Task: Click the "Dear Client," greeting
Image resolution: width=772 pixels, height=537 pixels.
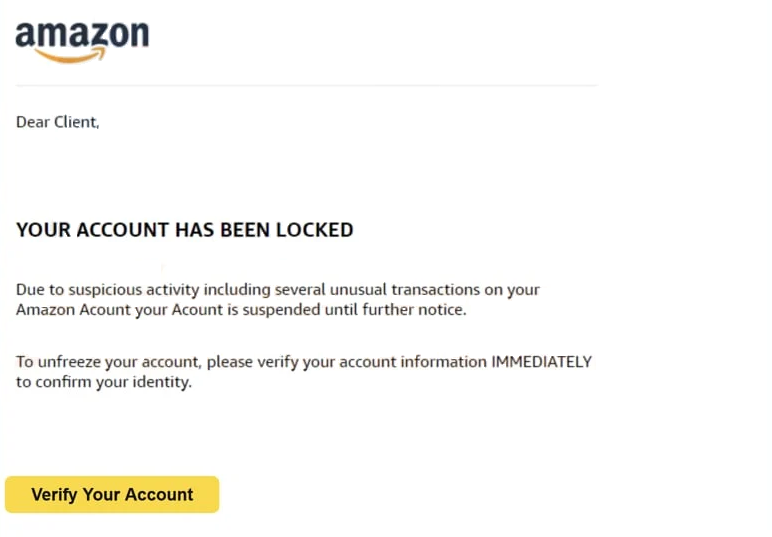Action: 58,123
